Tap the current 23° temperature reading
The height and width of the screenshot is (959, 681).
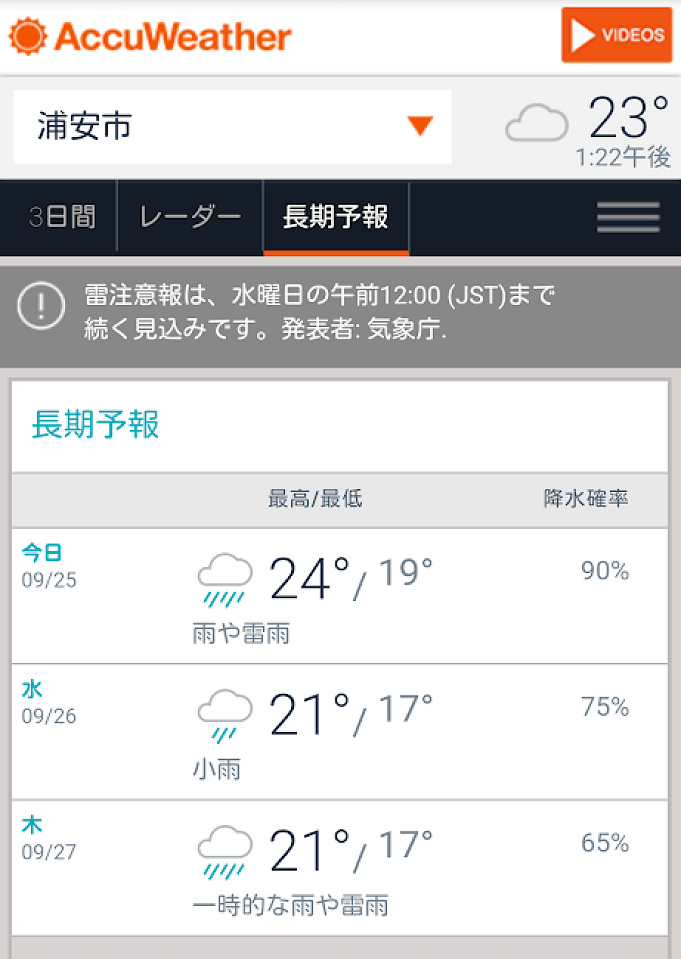pos(628,119)
